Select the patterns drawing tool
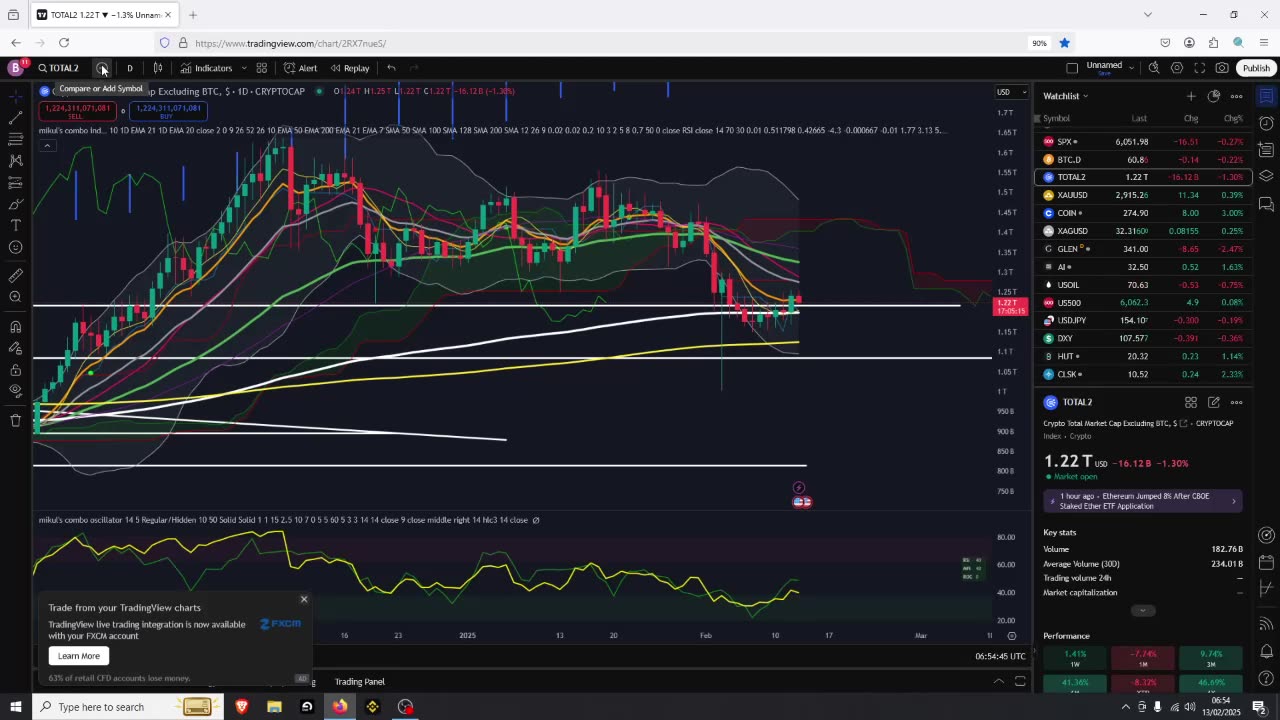 click(15, 161)
